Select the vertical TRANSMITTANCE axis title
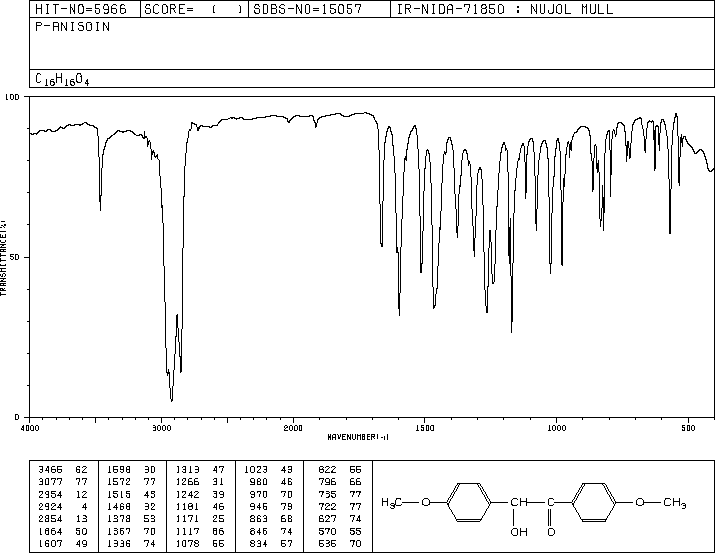This screenshot has height=553, width=715. 3,258
